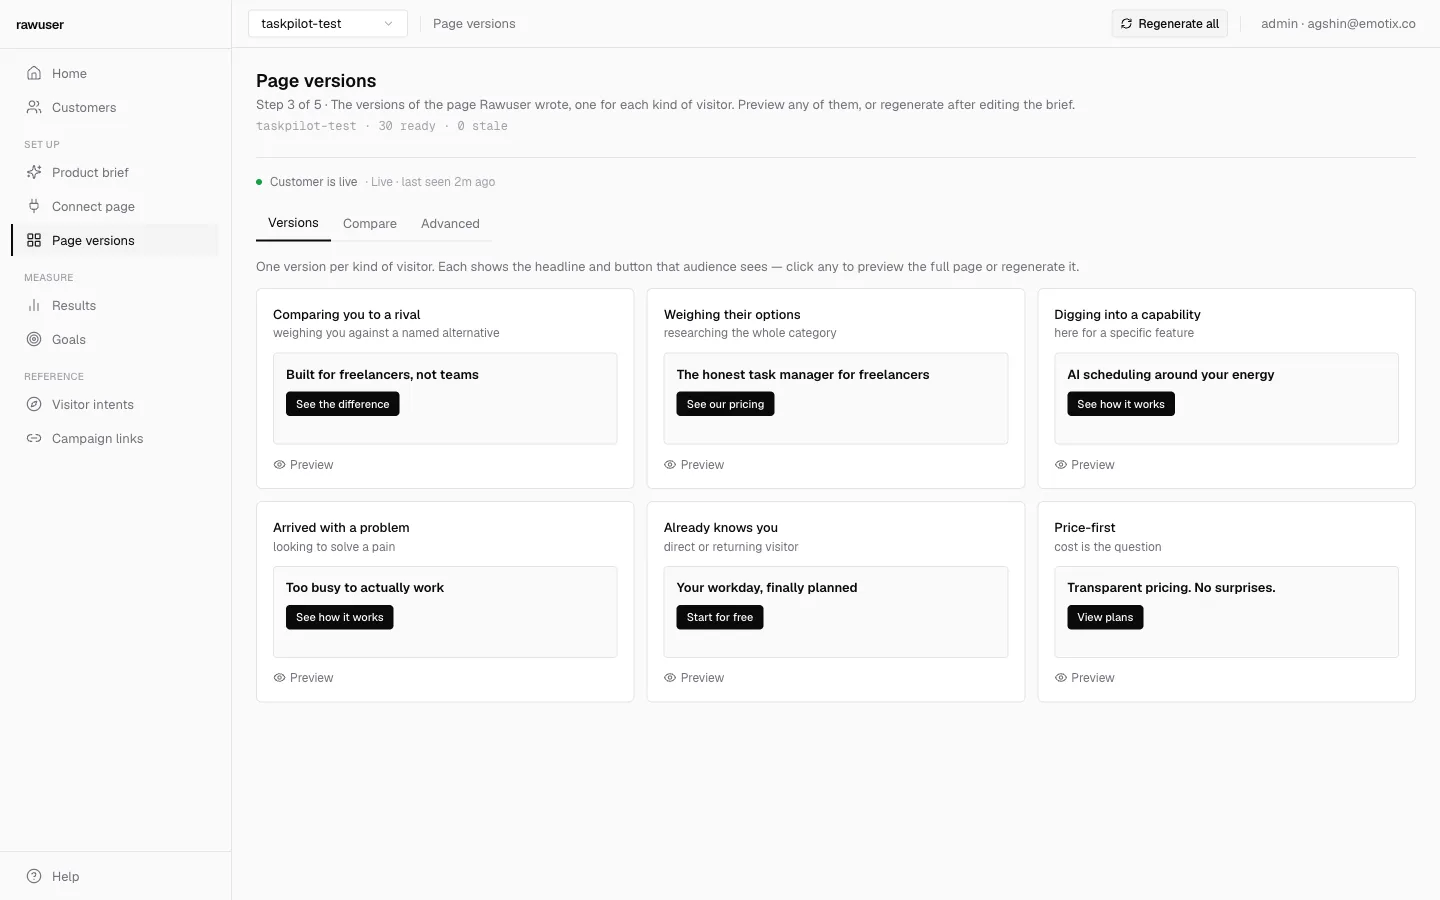Open Results in the sidebar
1440x900 pixels.
point(115,305)
